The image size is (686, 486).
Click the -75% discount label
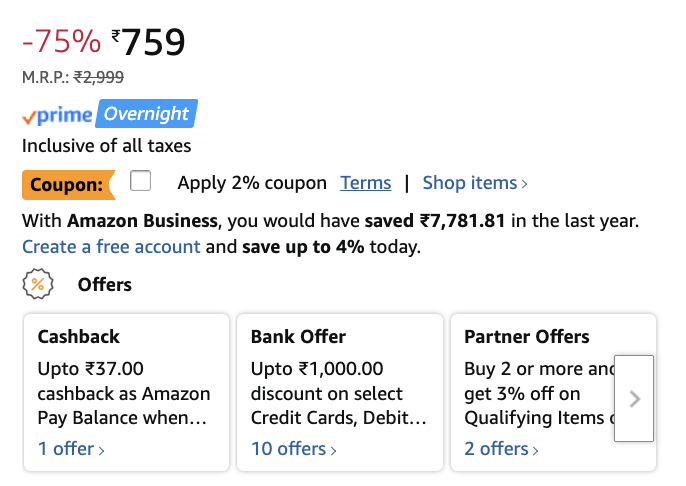tap(61, 42)
